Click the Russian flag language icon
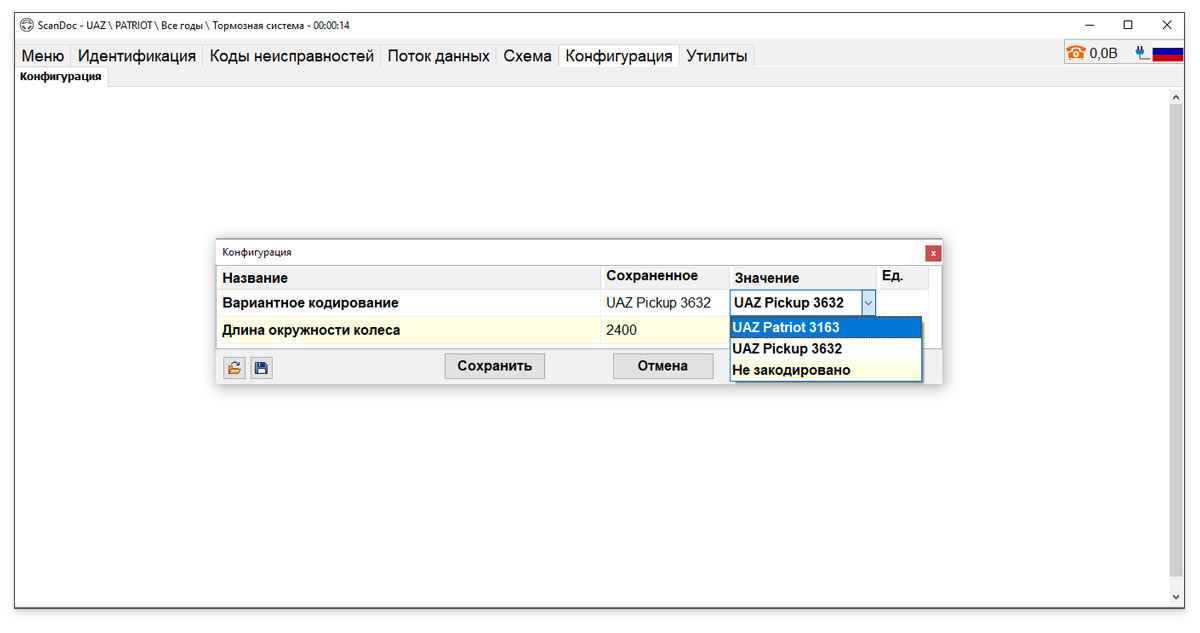Screen dimensions: 1200x633 [x=1167, y=53]
